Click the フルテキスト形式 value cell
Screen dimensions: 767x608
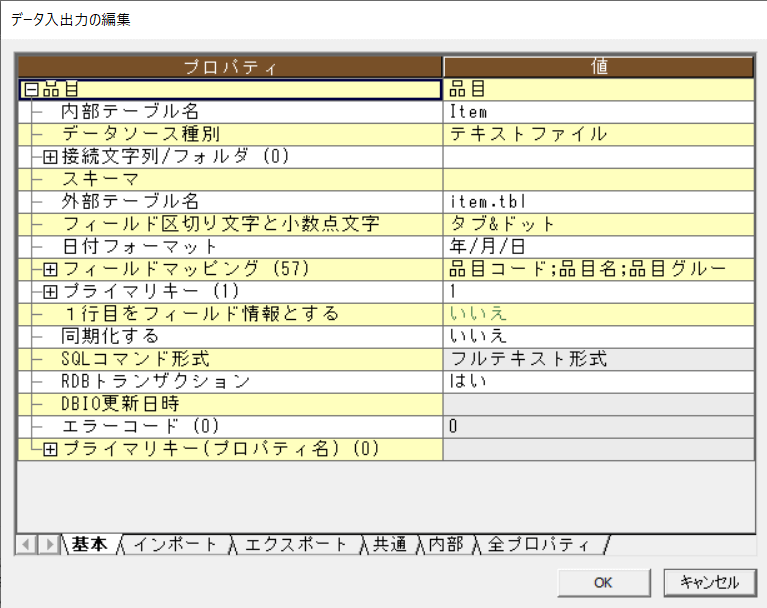599,360
